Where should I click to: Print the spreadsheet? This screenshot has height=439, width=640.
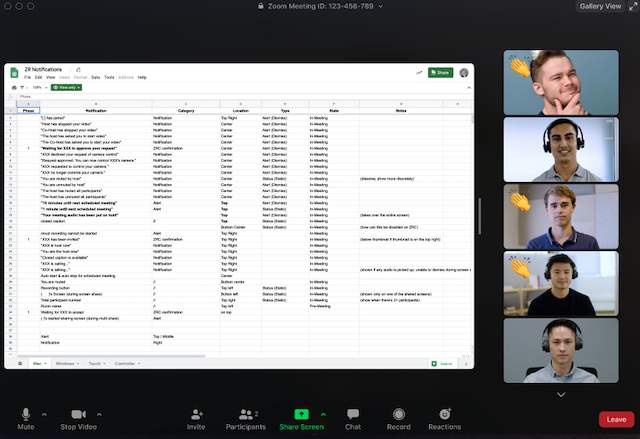(14, 88)
